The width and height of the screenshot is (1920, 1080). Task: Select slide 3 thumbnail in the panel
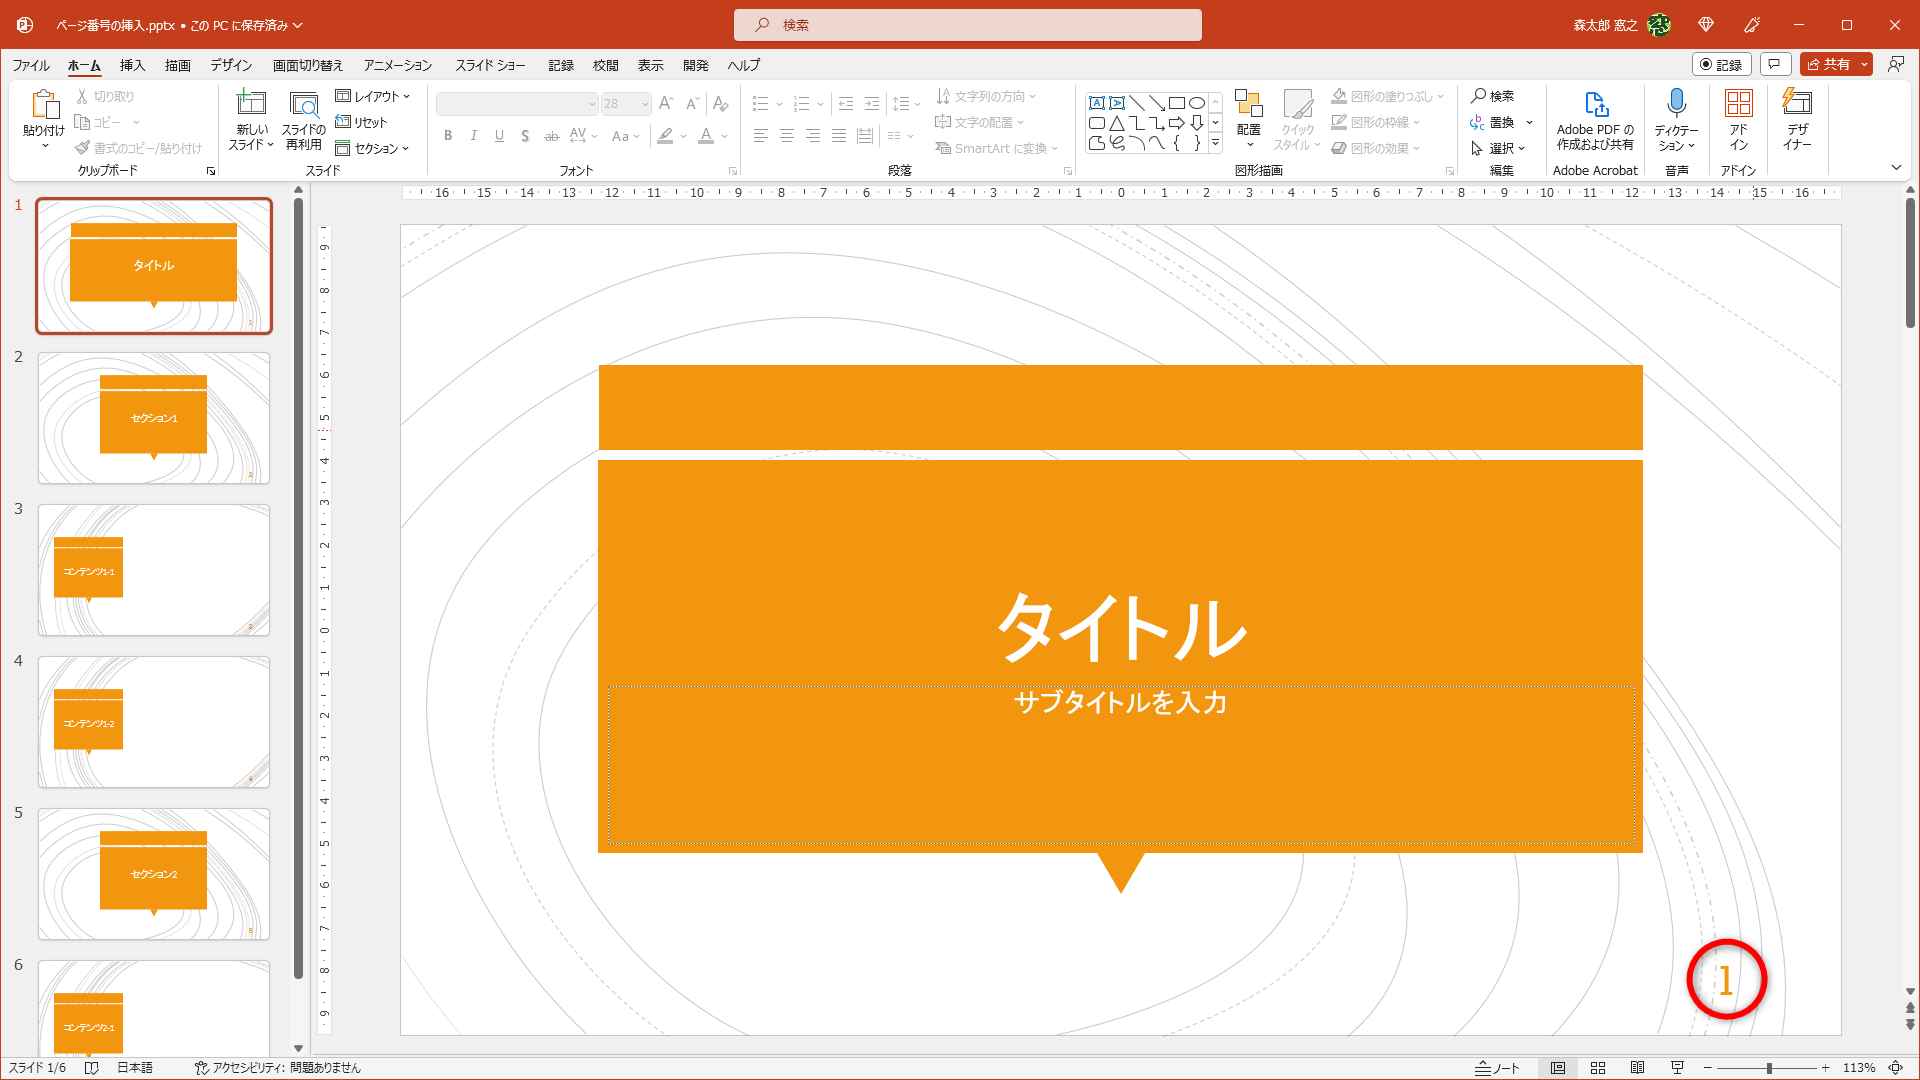[x=153, y=569]
